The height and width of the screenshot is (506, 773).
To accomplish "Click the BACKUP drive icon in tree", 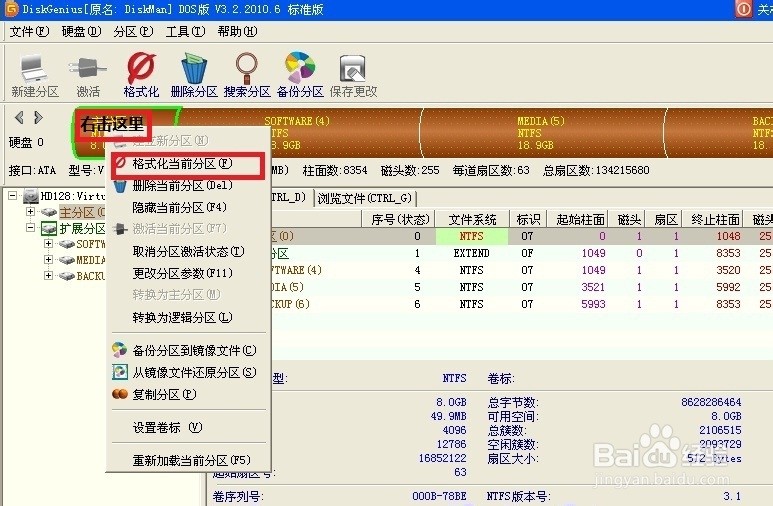I will (x=67, y=276).
